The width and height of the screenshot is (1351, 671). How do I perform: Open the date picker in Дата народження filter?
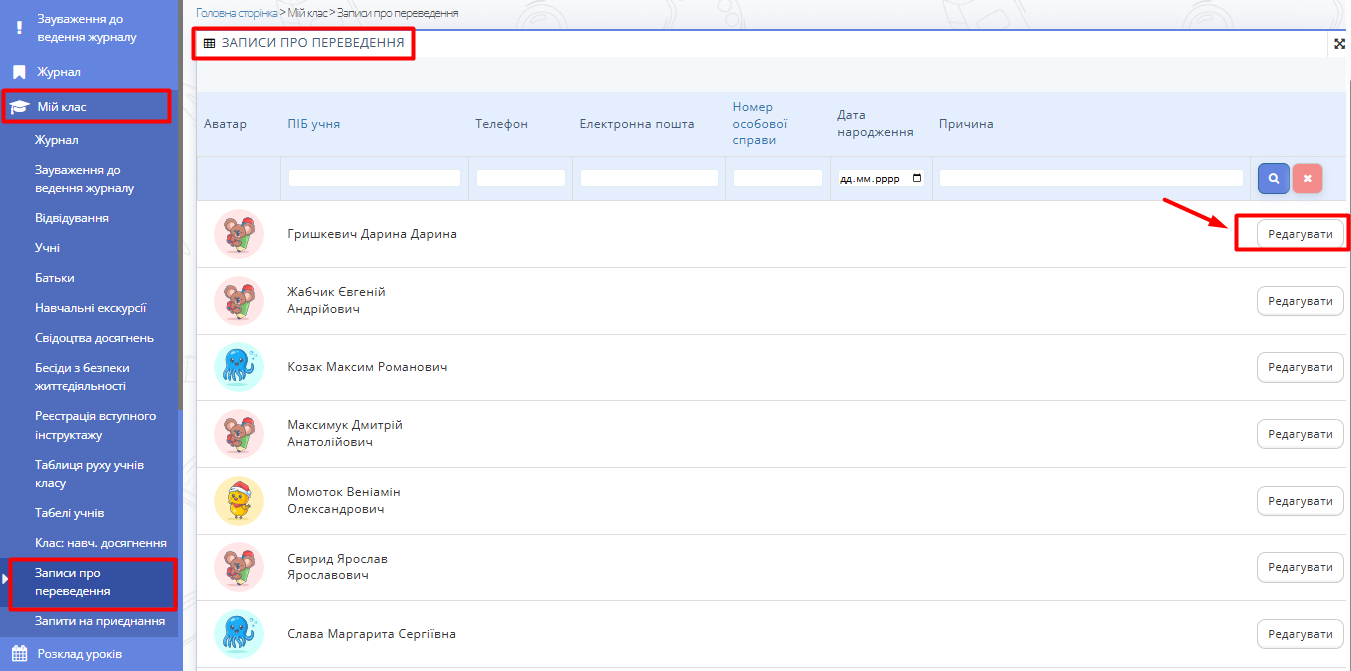[x=917, y=179]
